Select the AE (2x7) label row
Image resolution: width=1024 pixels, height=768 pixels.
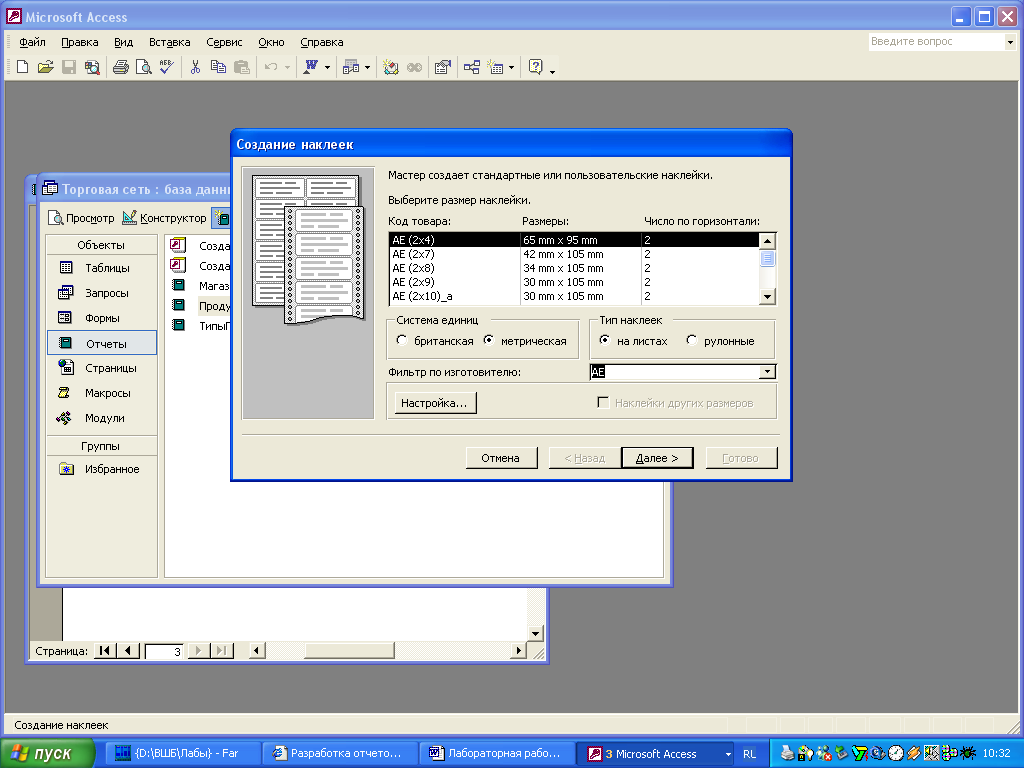tap(573, 254)
